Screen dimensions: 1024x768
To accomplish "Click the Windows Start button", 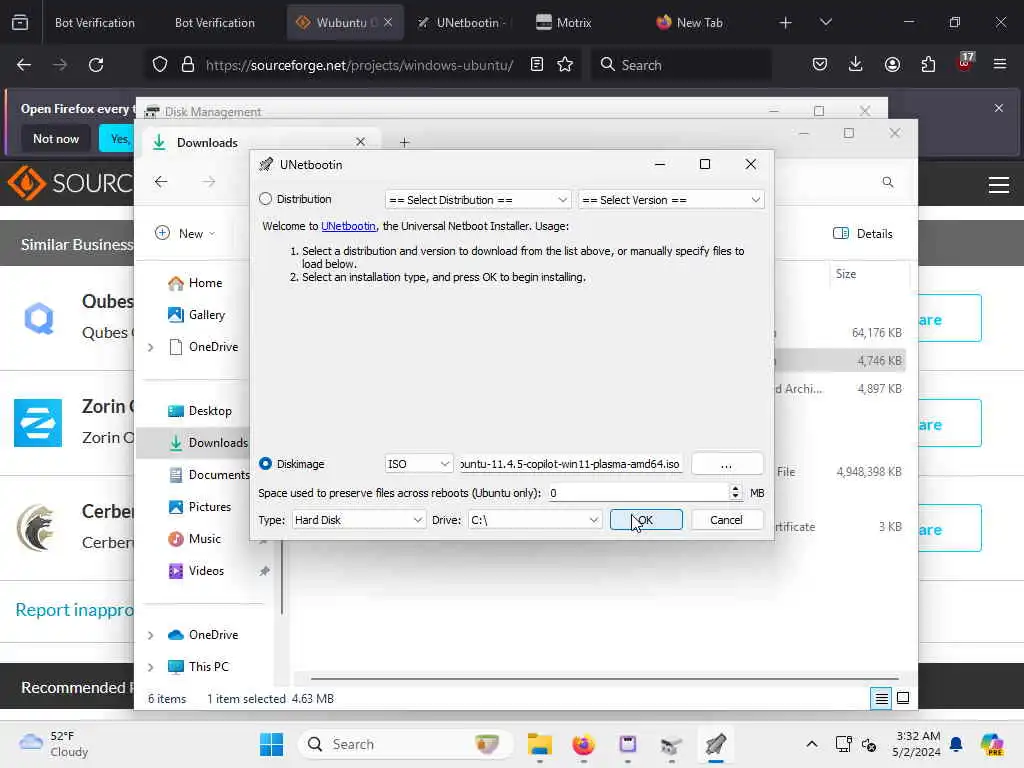I will point(271,744).
